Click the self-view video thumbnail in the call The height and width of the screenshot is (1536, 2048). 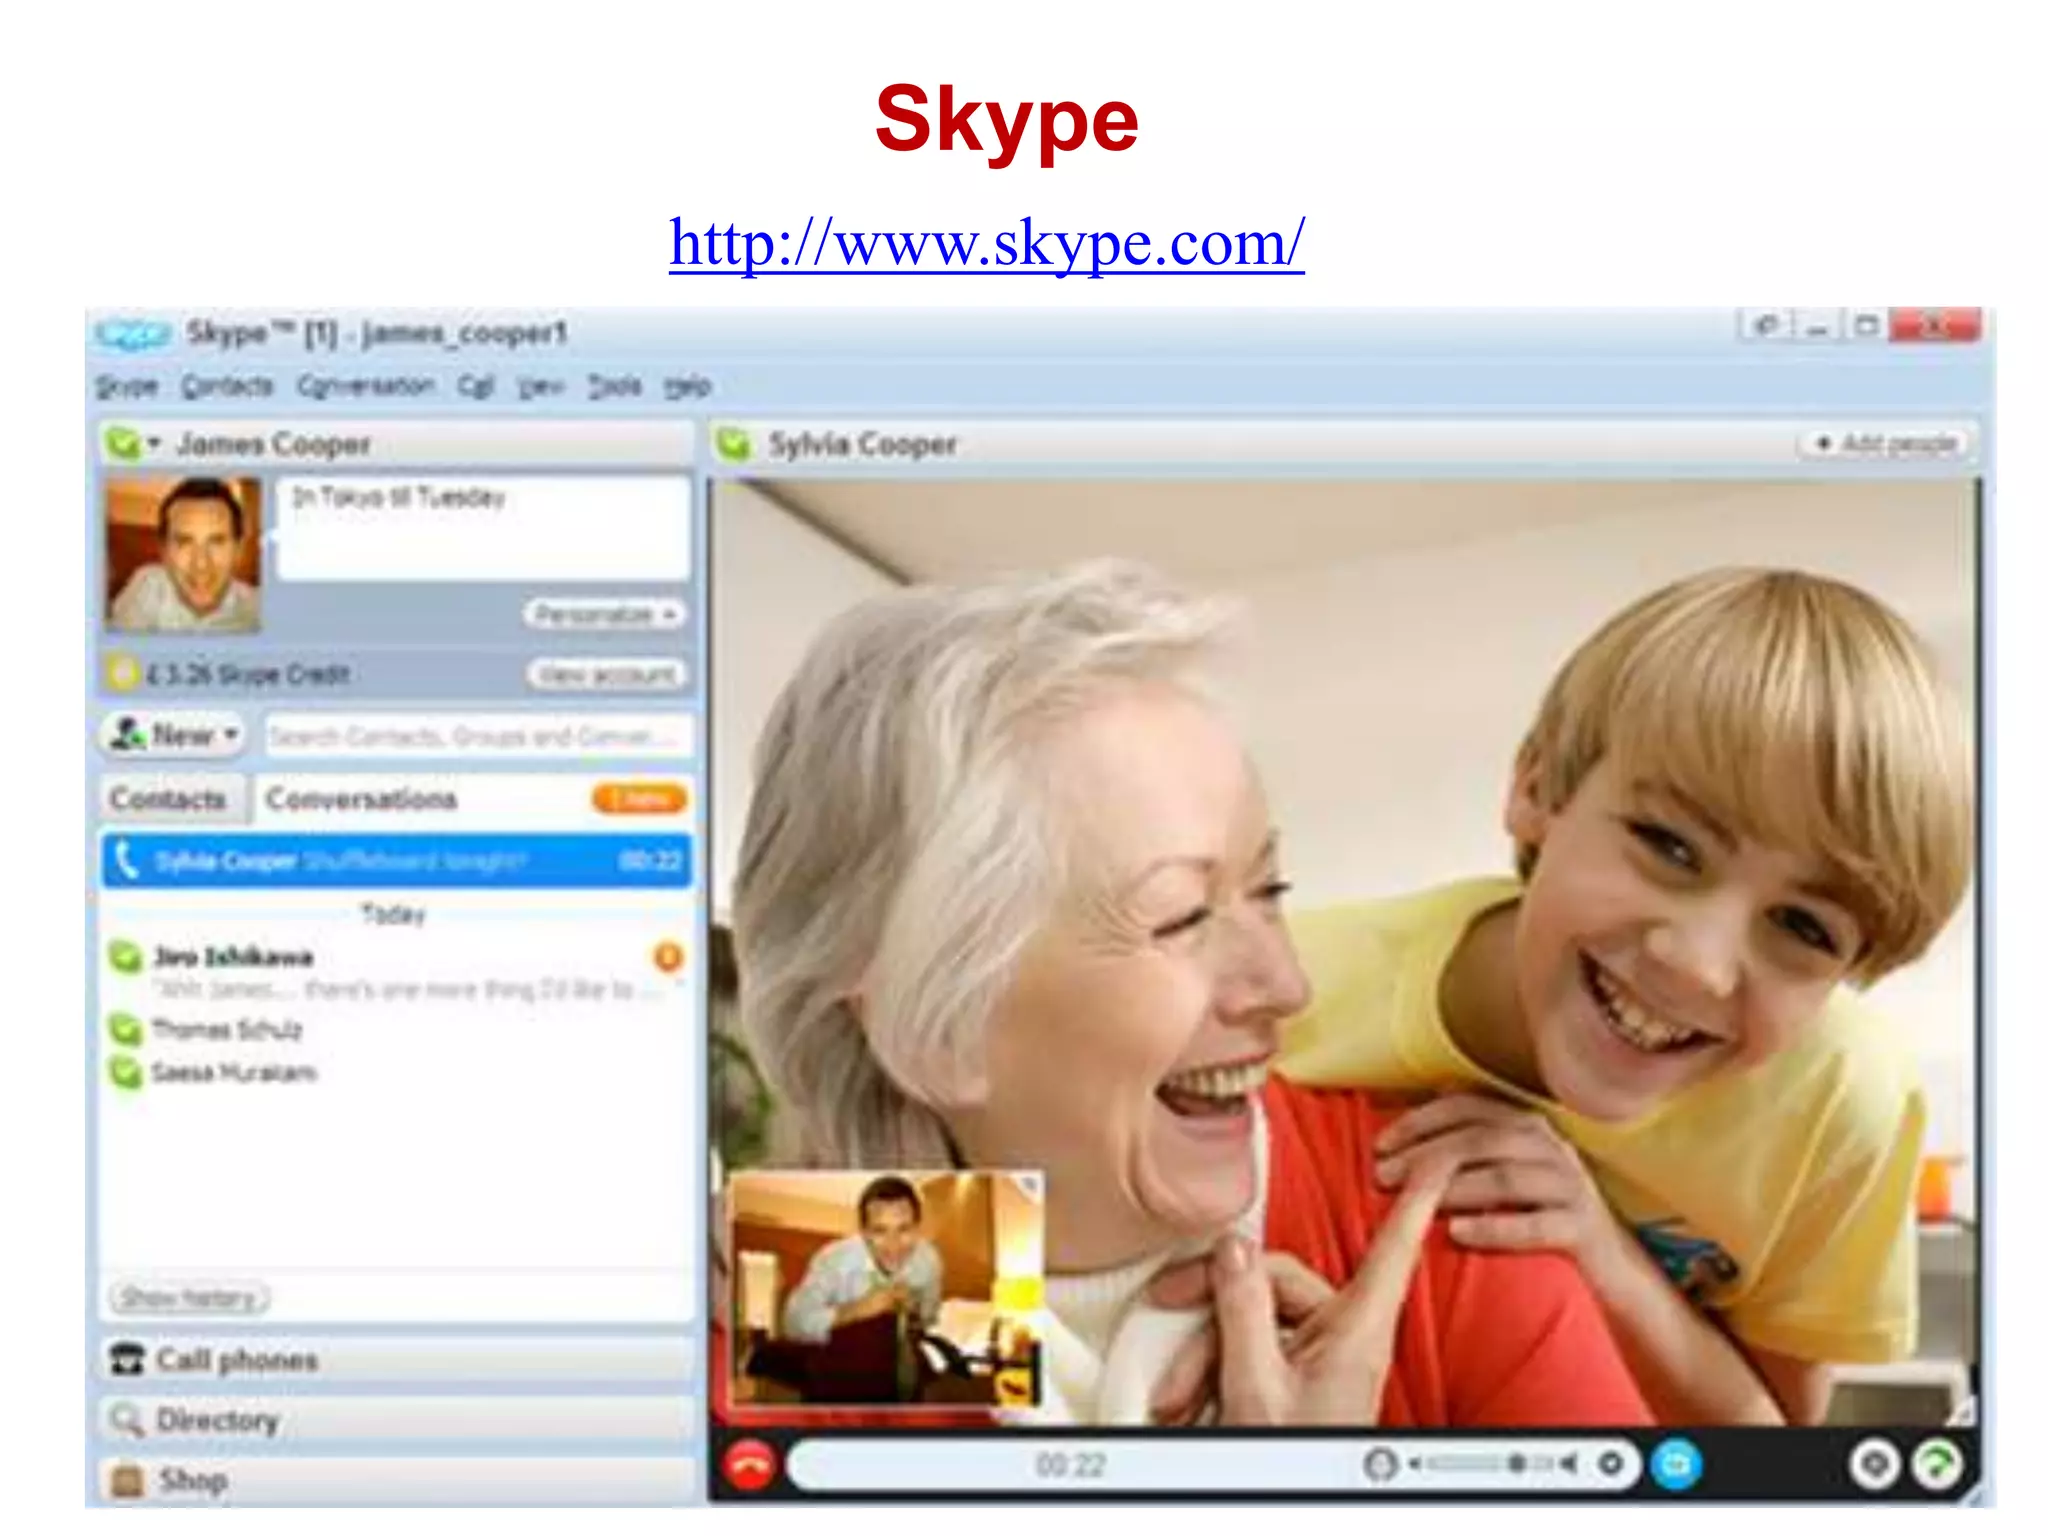pyautogui.click(x=886, y=1290)
